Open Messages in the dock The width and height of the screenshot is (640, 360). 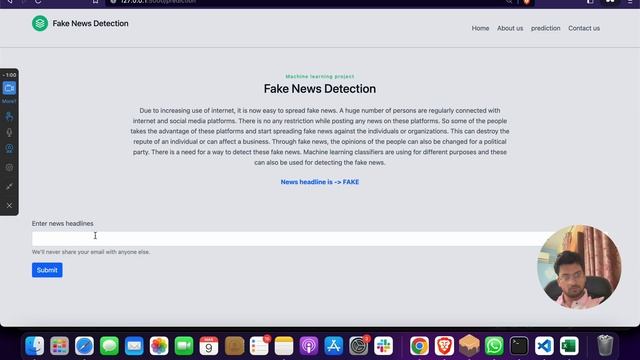click(109, 346)
